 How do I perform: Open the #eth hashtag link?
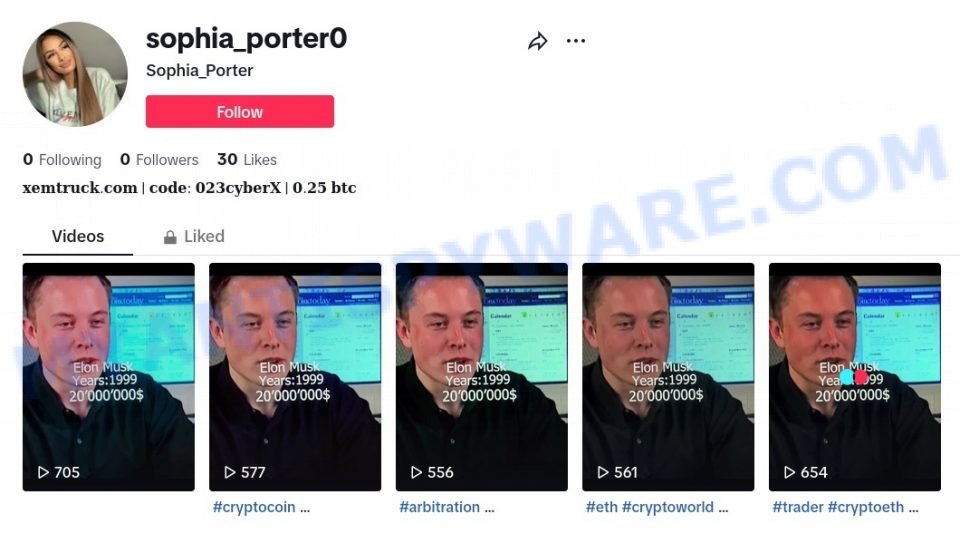pos(601,507)
